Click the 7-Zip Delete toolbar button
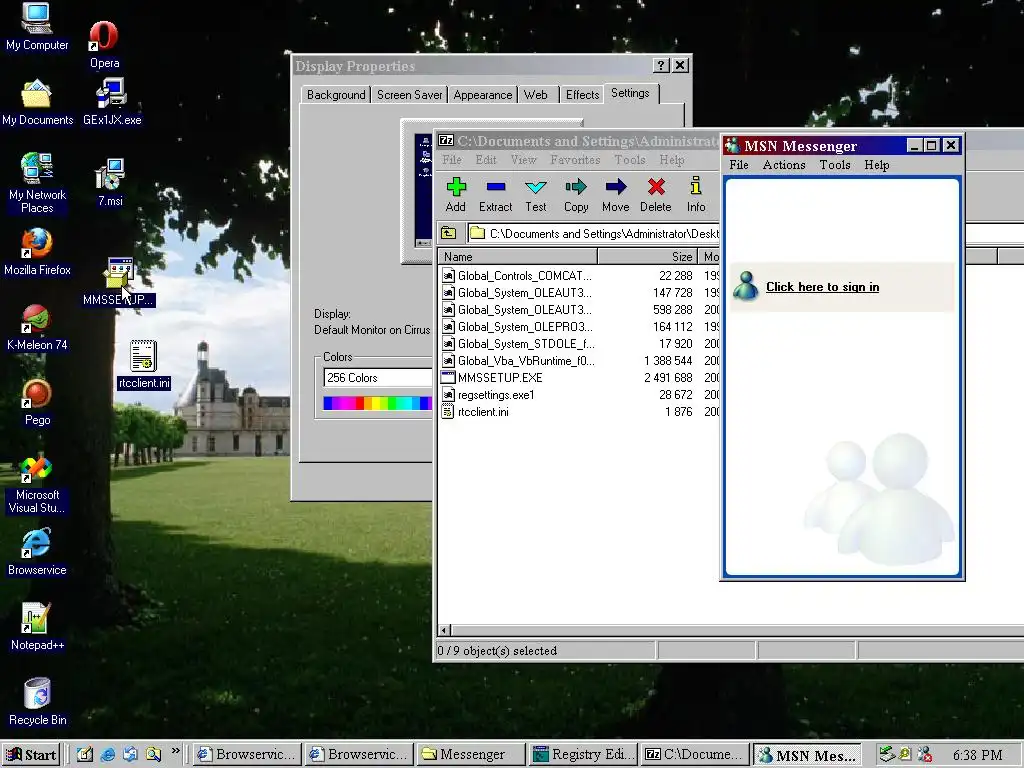 (656, 195)
